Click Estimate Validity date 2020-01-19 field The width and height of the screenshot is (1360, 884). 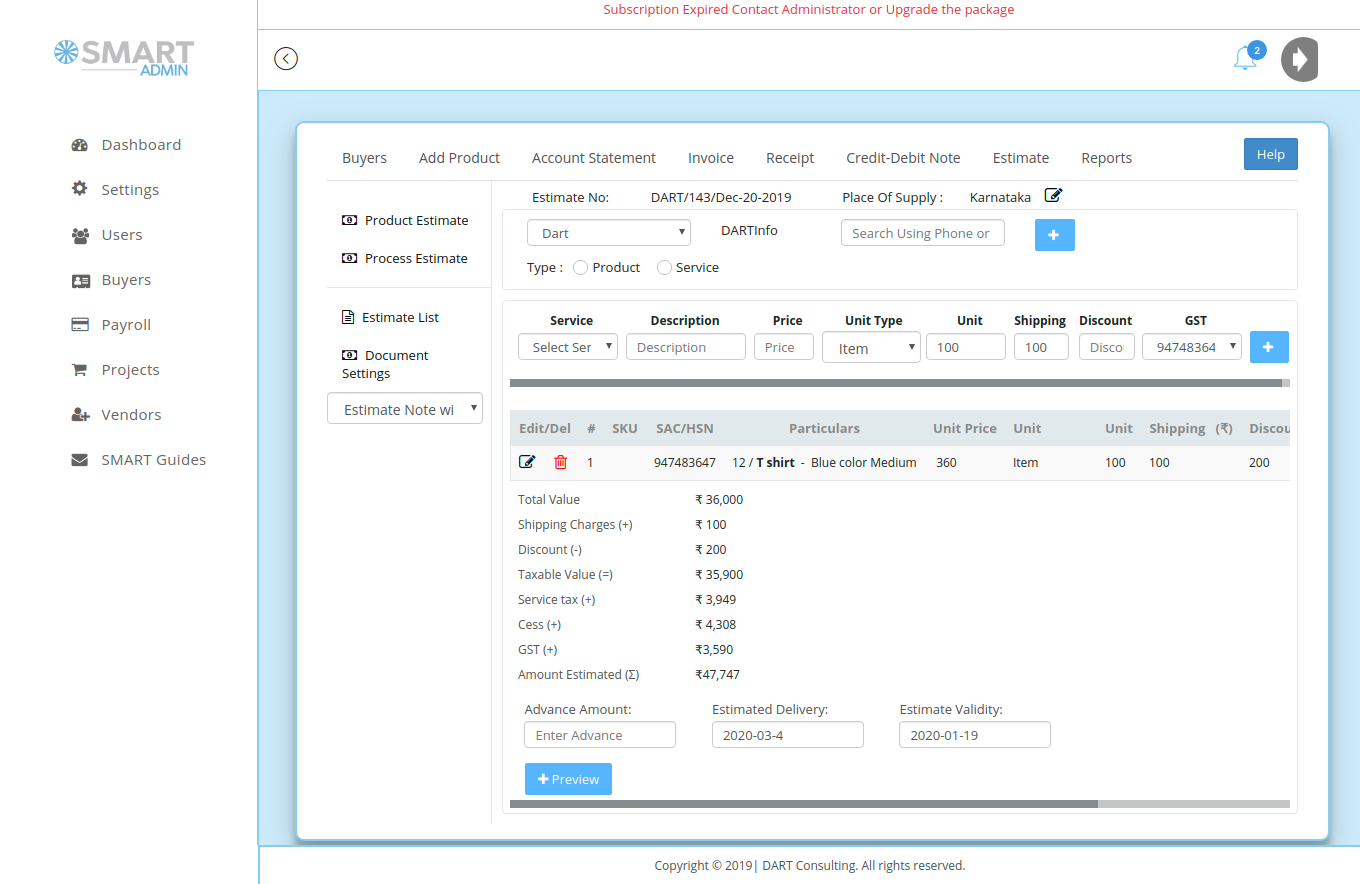975,735
